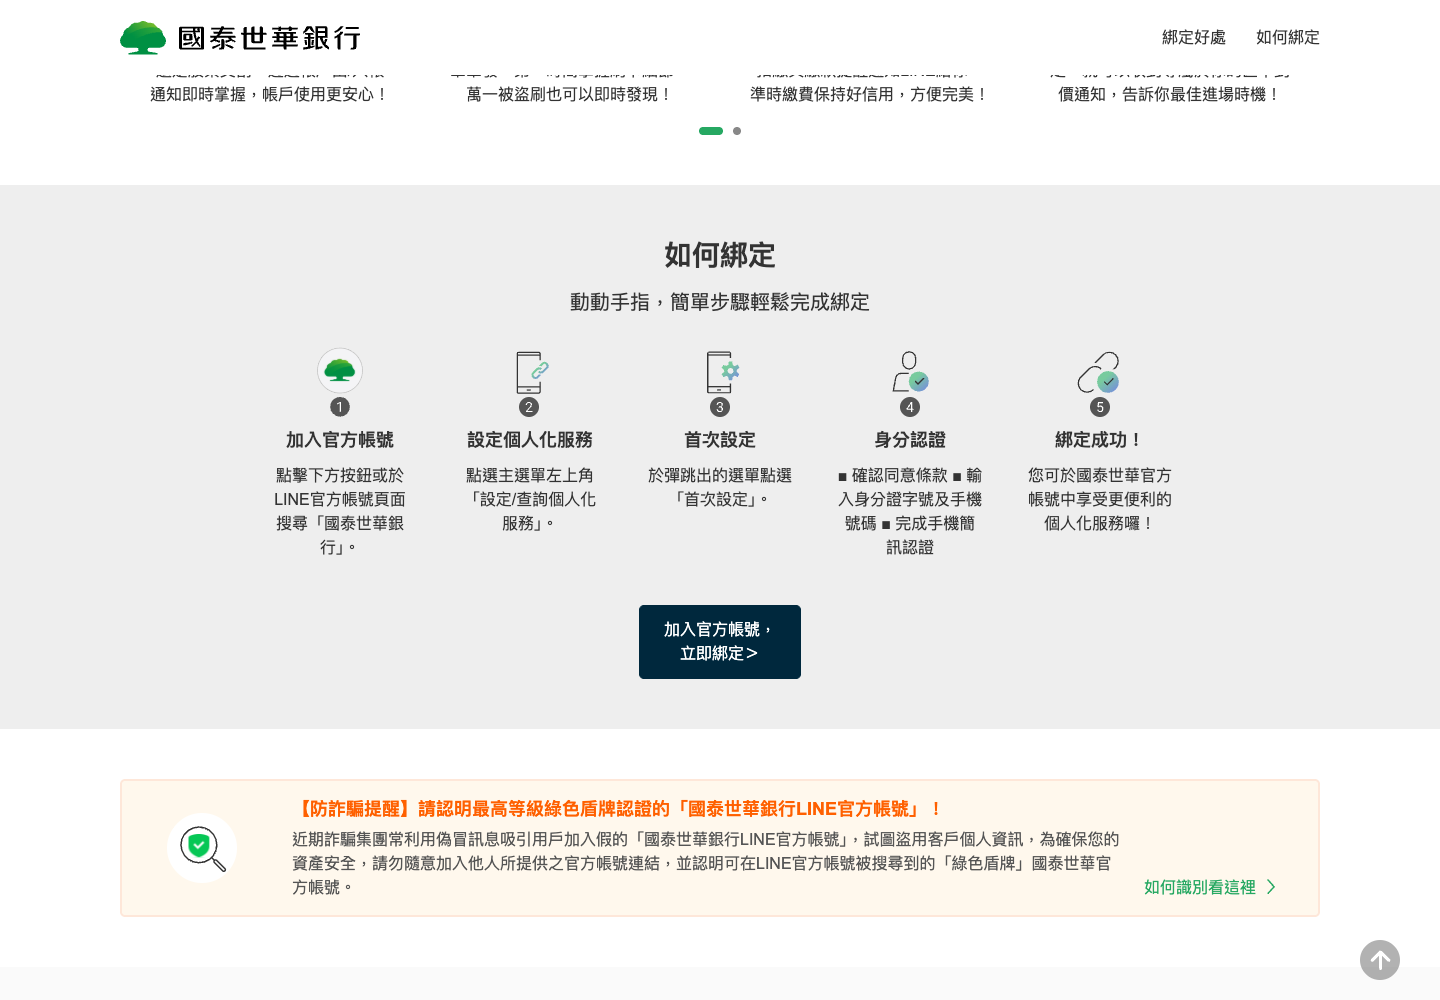Viewport: 1440px width, 1000px height.
Task: Select the first carousel page indicator
Action: (x=711, y=131)
